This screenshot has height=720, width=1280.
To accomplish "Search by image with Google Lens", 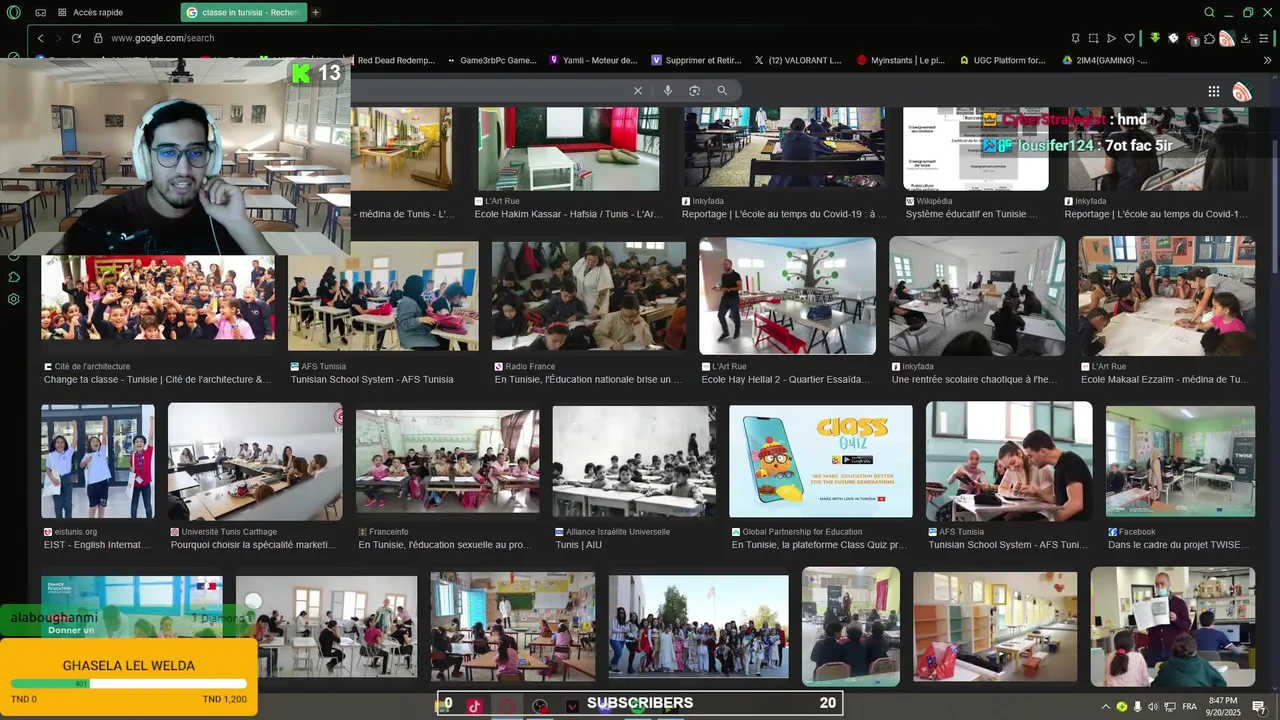I will click(694, 91).
